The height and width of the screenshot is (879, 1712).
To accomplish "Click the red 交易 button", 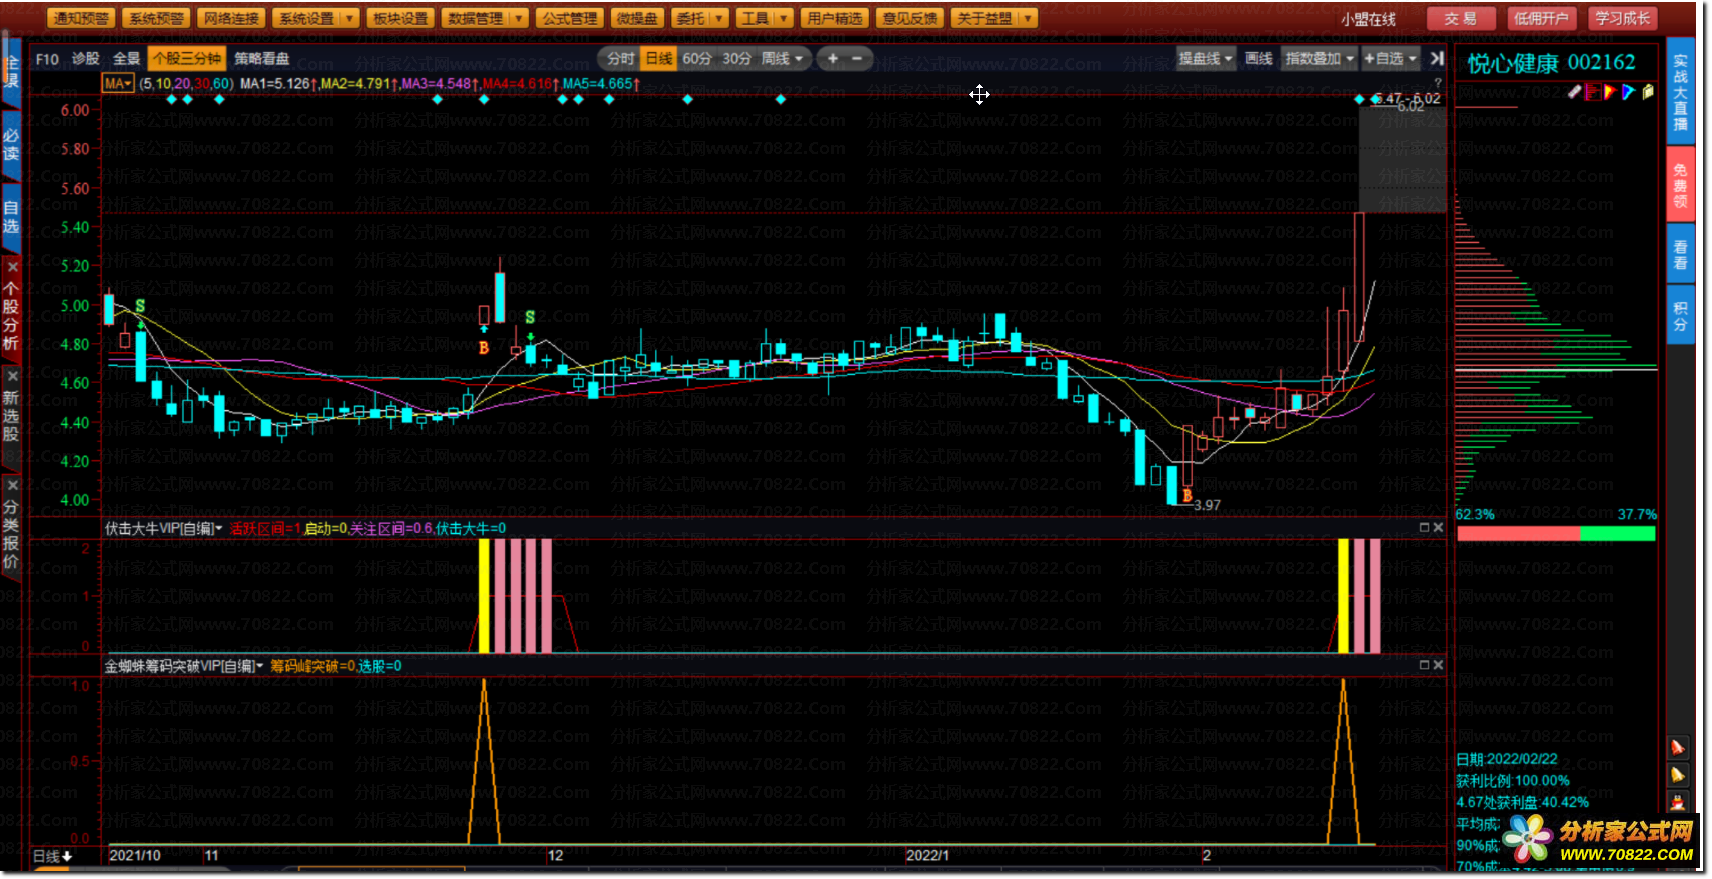I will click(1460, 18).
